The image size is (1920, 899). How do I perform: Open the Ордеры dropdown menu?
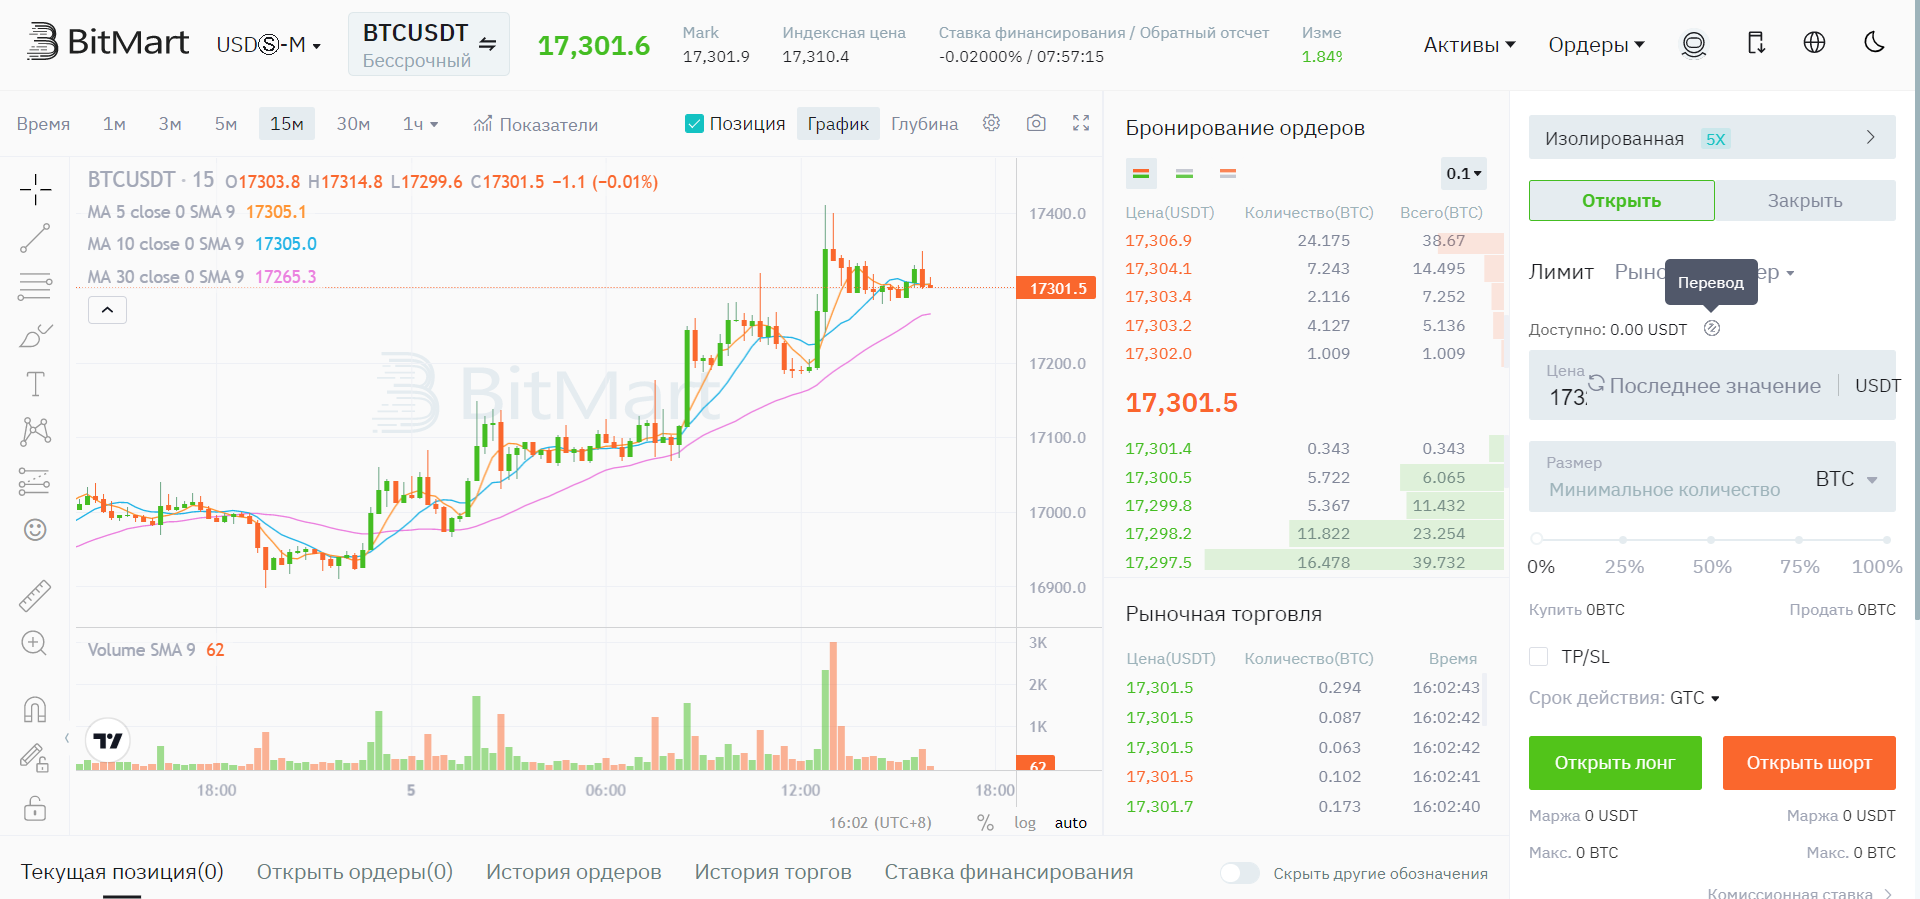point(1596,45)
